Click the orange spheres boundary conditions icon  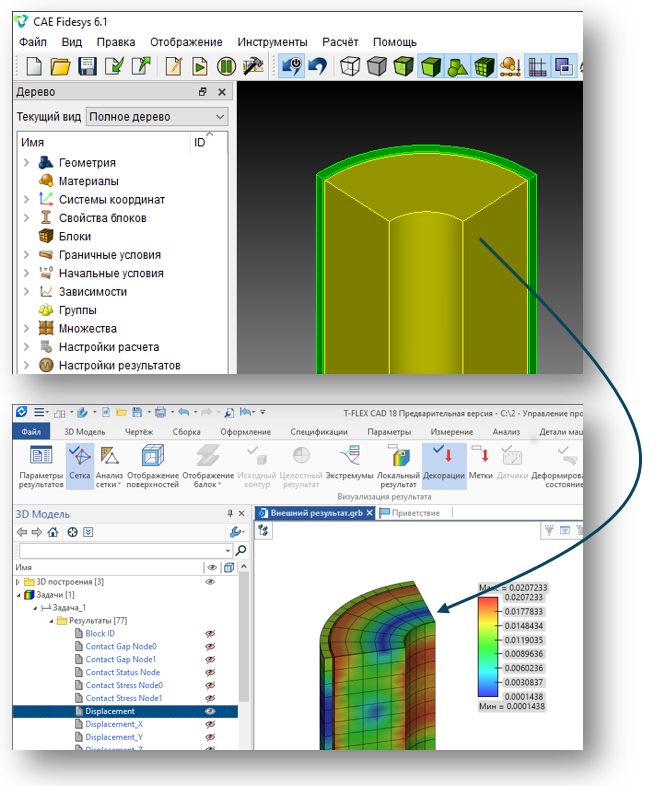510,66
